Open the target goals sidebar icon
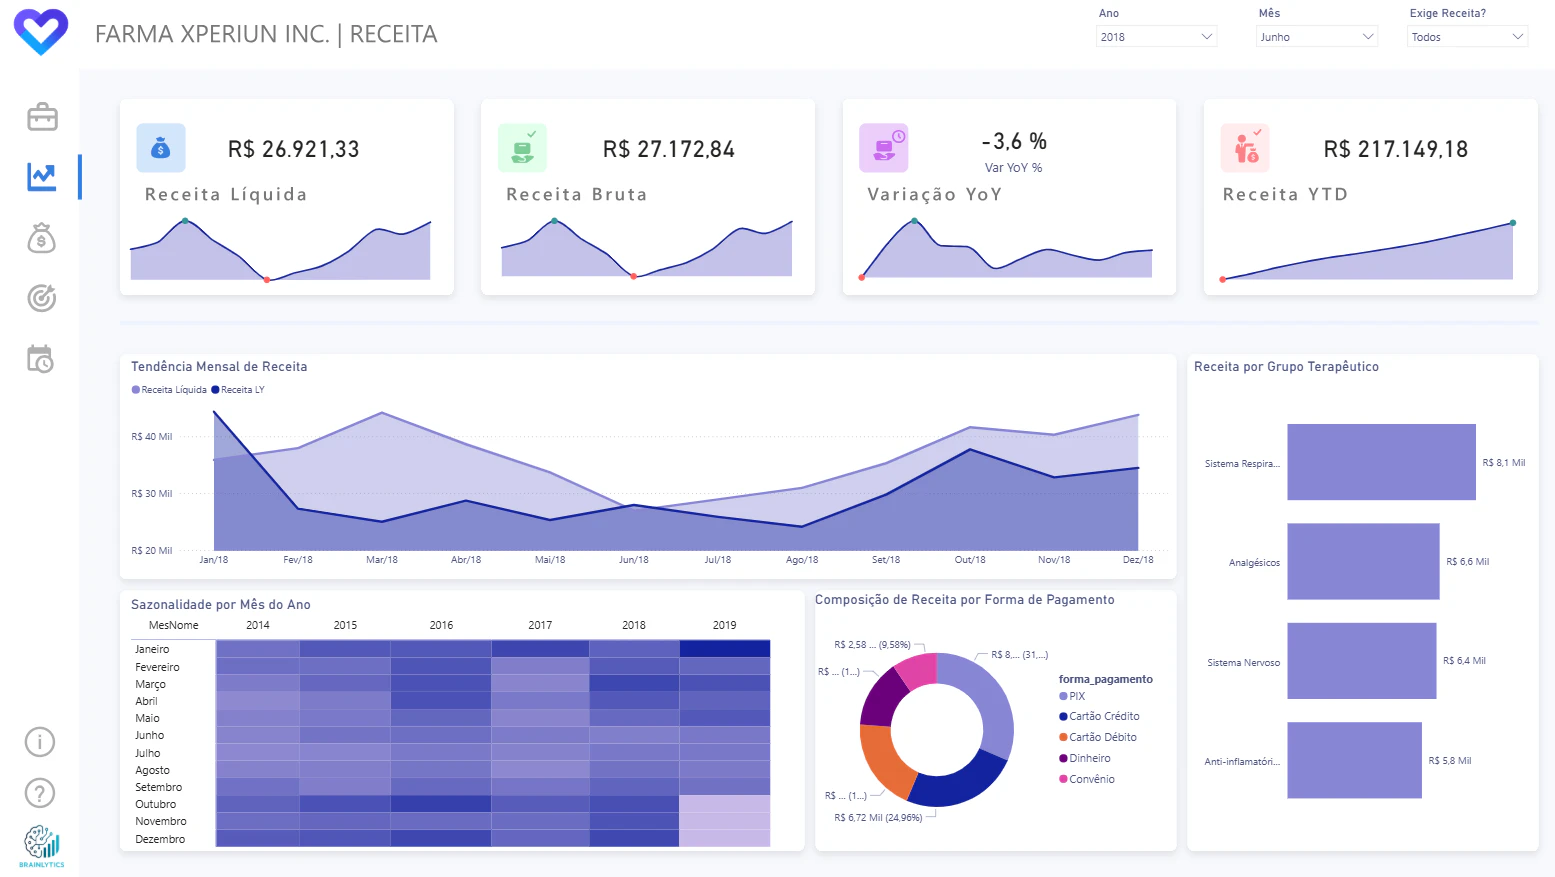The image size is (1555, 877). click(x=41, y=298)
